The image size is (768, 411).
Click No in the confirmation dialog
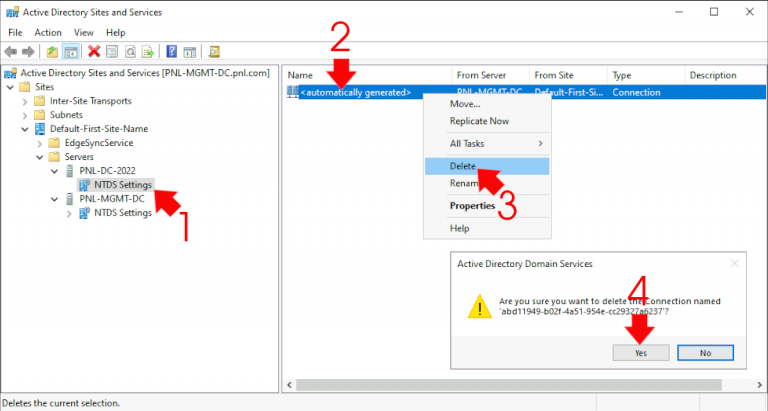click(704, 353)
